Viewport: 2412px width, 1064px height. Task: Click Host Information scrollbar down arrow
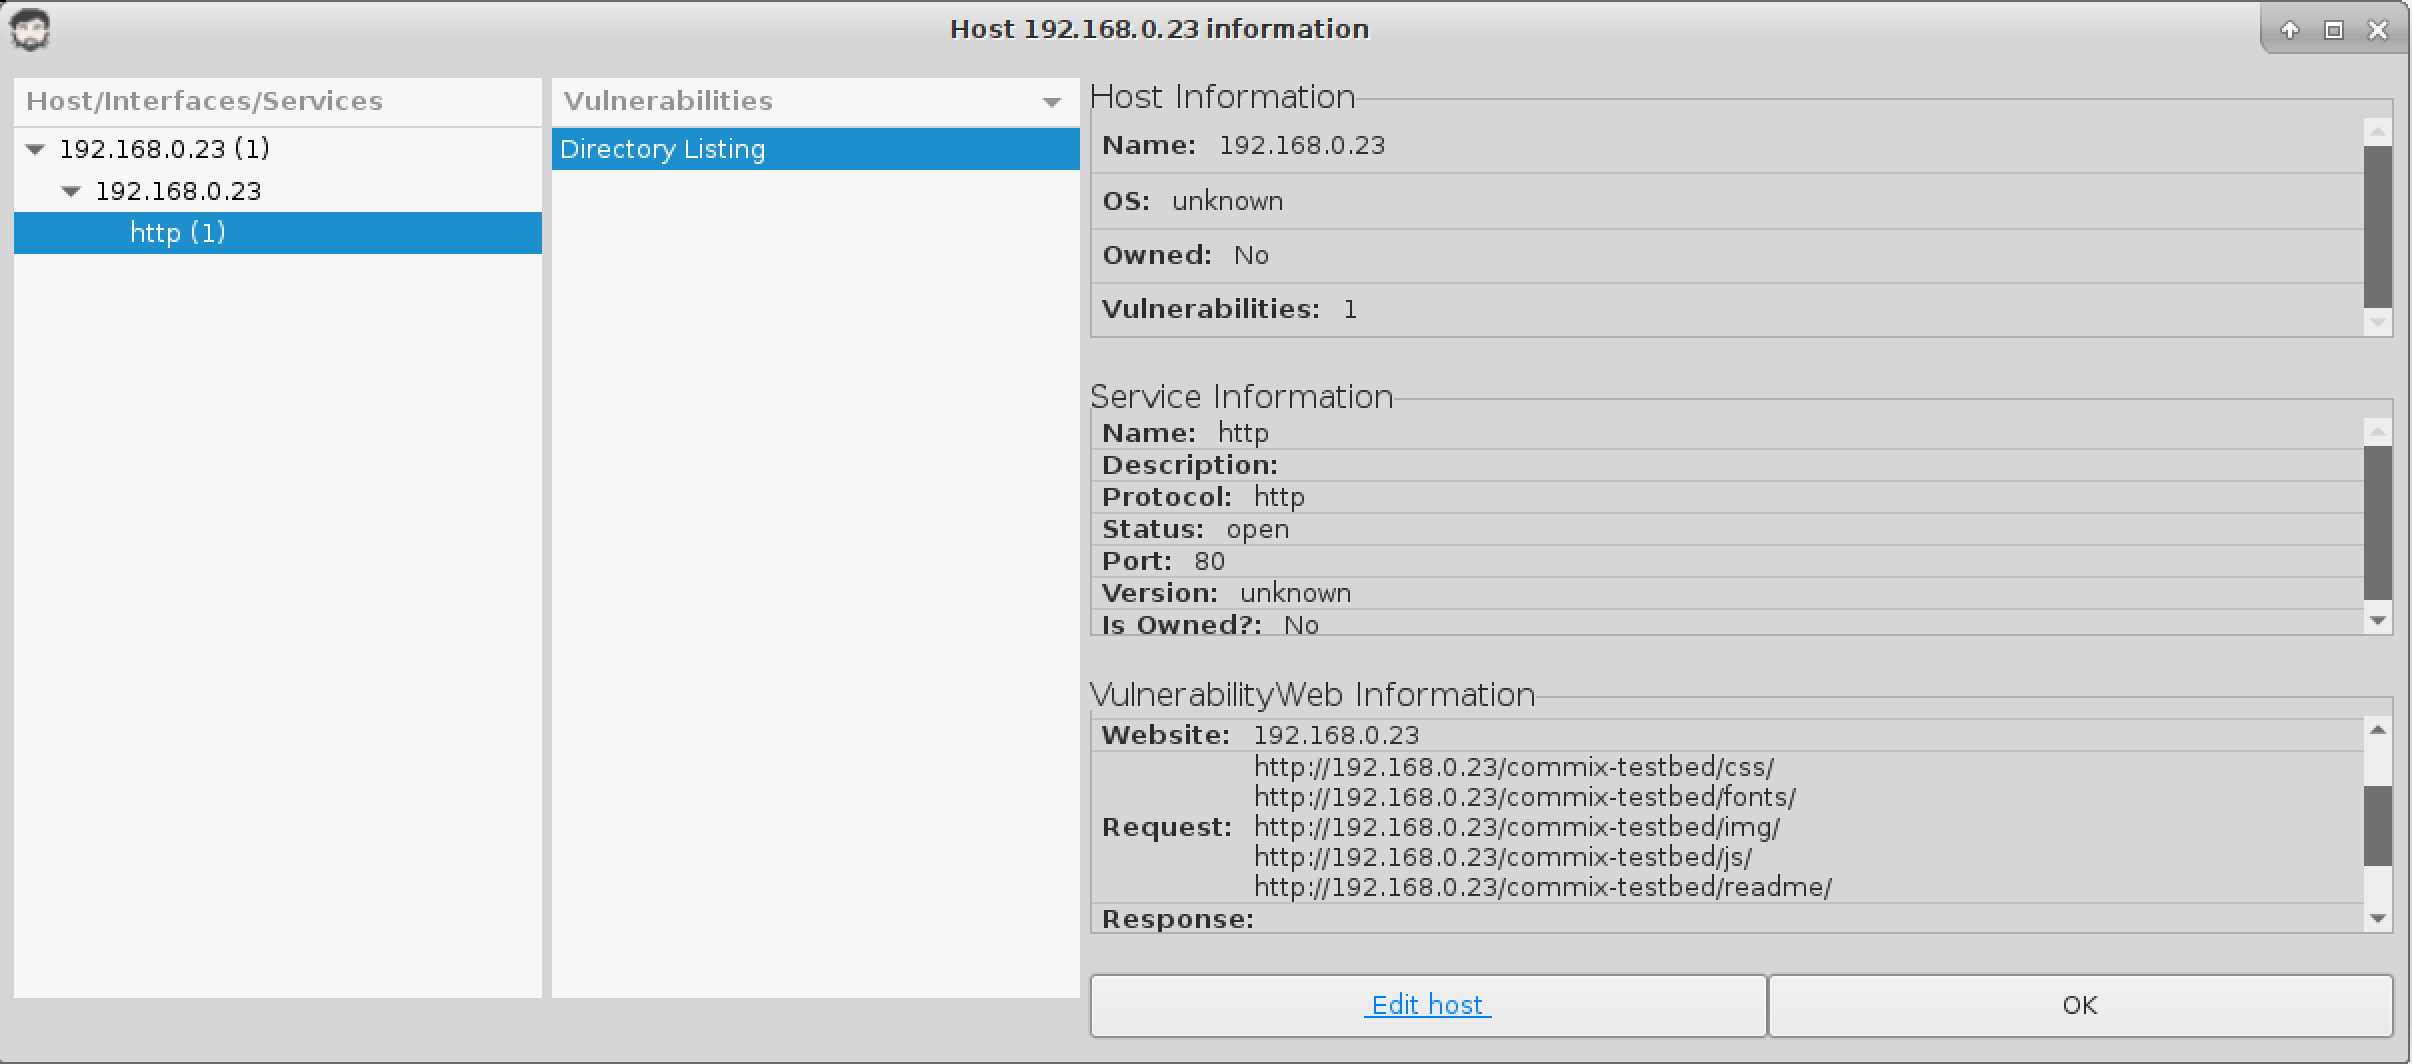click(x=2377, y=322)
